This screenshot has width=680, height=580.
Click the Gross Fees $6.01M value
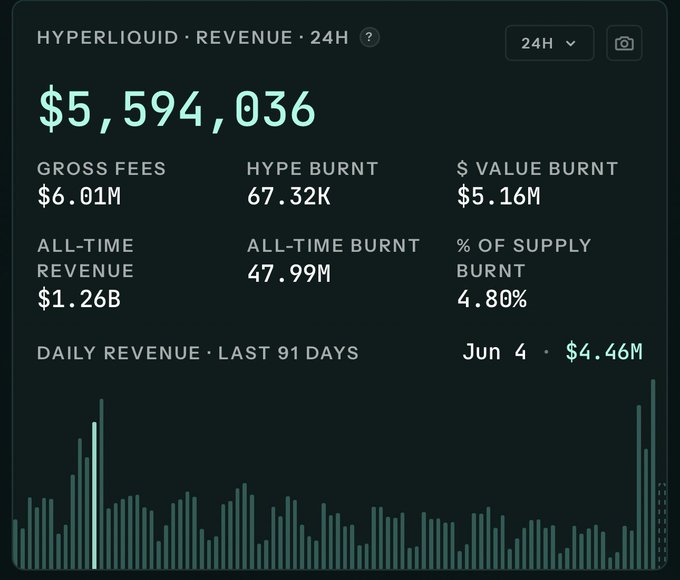[79, 196]
